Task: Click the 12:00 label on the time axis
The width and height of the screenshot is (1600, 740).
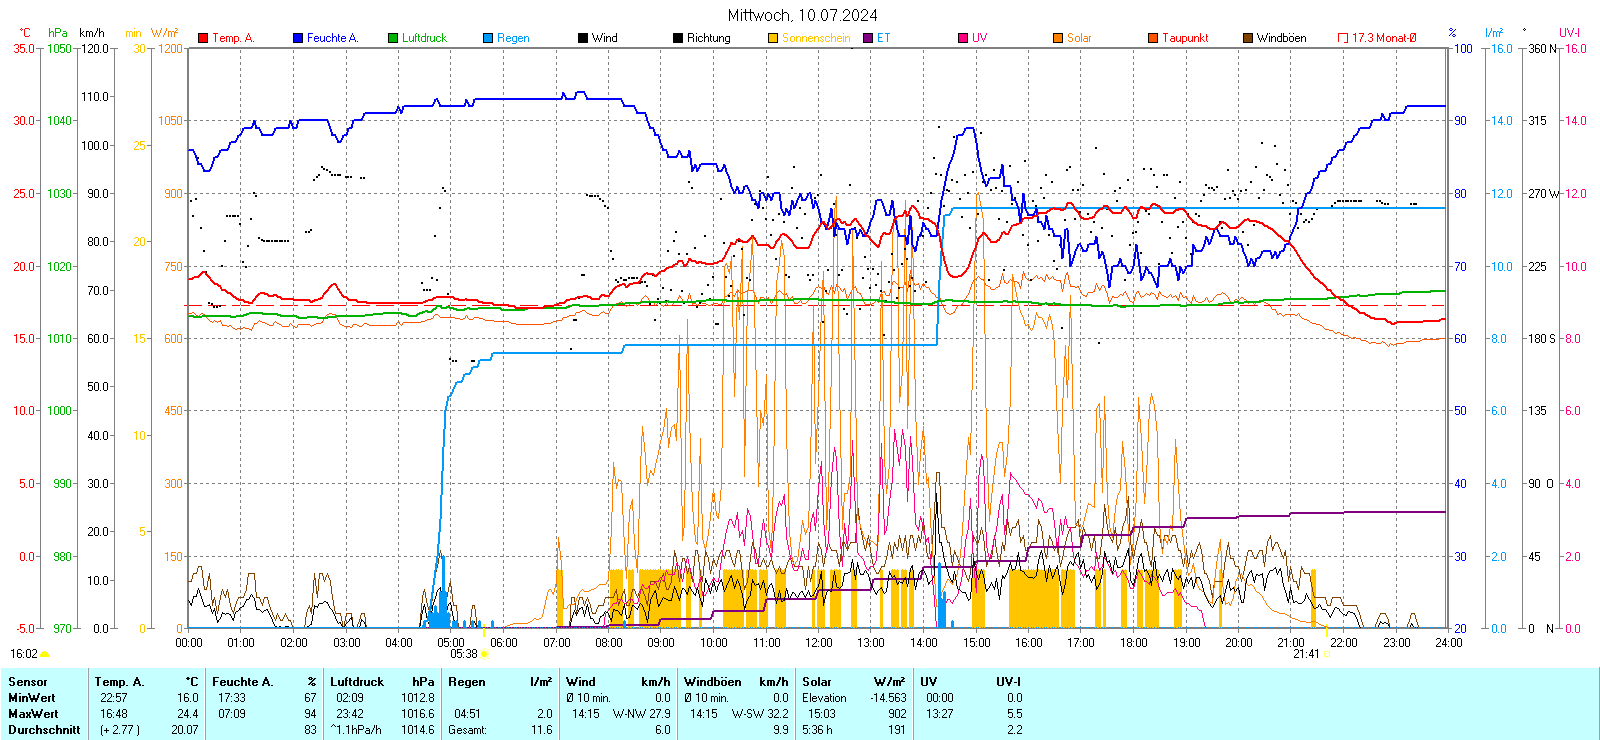Action: click(818, 643)
